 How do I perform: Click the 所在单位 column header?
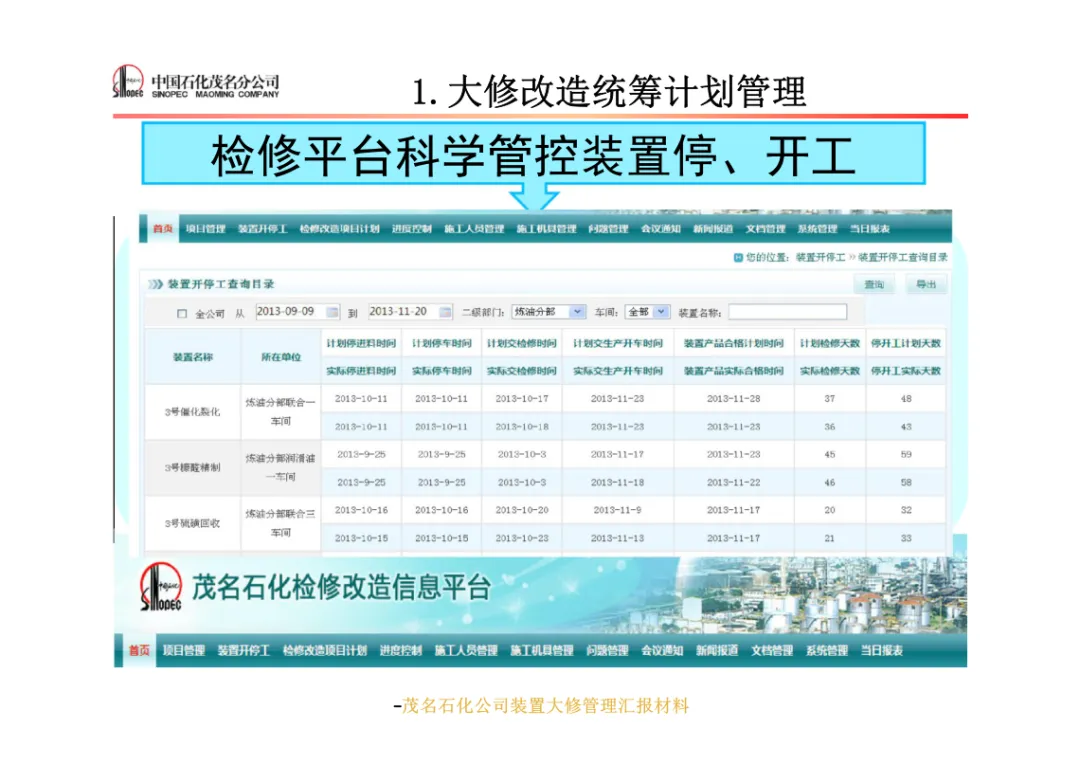point(281,357)
